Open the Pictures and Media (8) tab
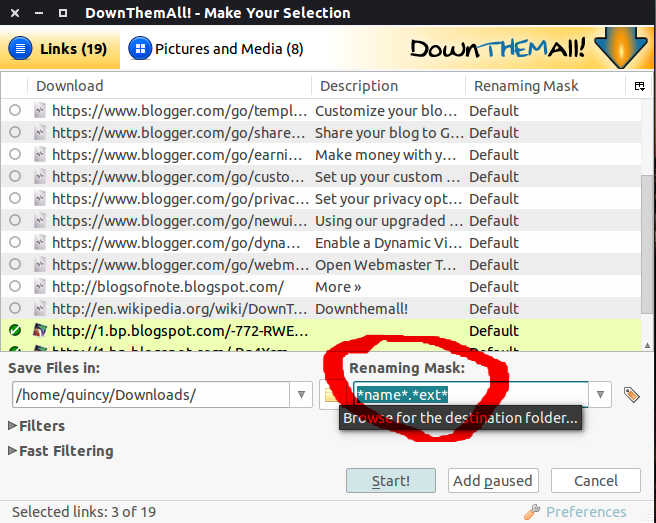 (x=215, y=49)
